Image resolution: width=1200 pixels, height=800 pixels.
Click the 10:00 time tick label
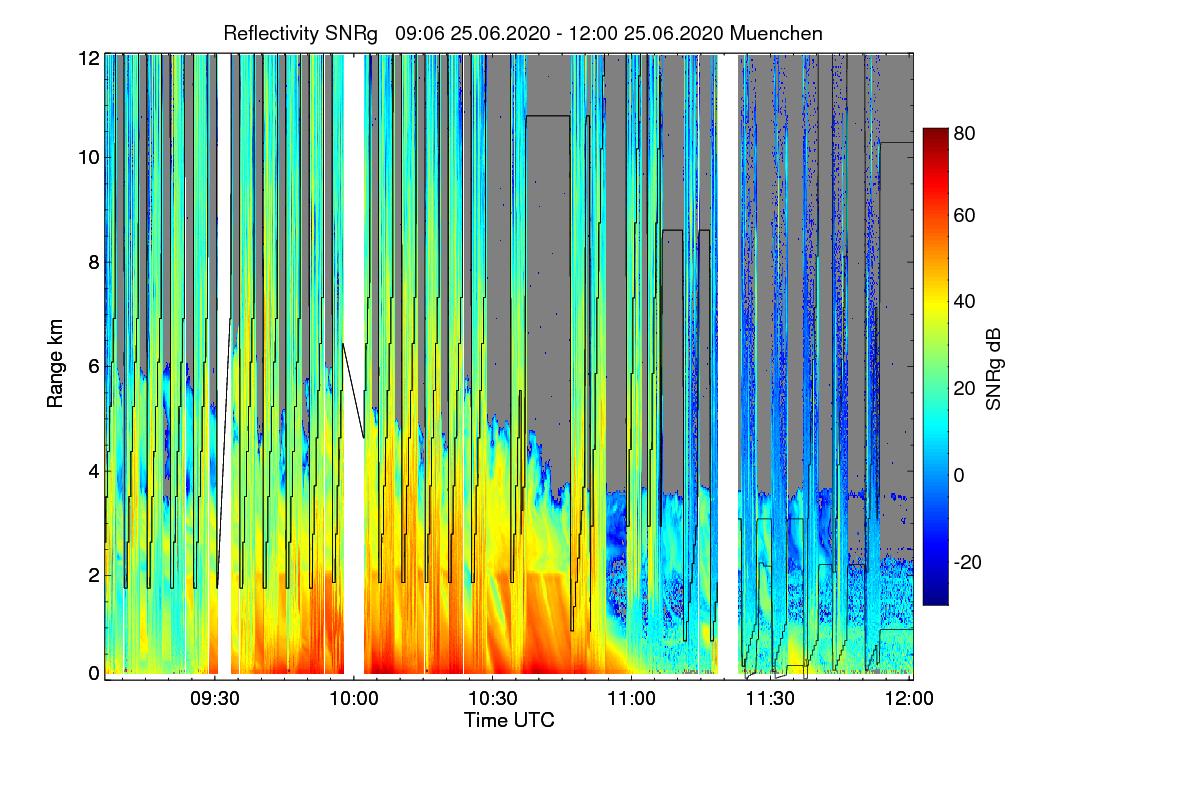click(354, 699)
